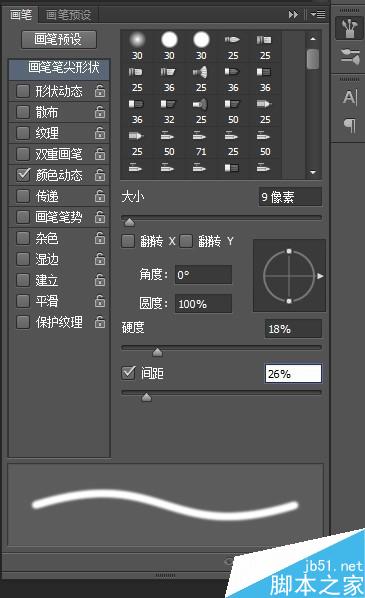This screenshot has width=365, height=598.
Task: Enable the 纹理 checkbox
Action: 23,133
